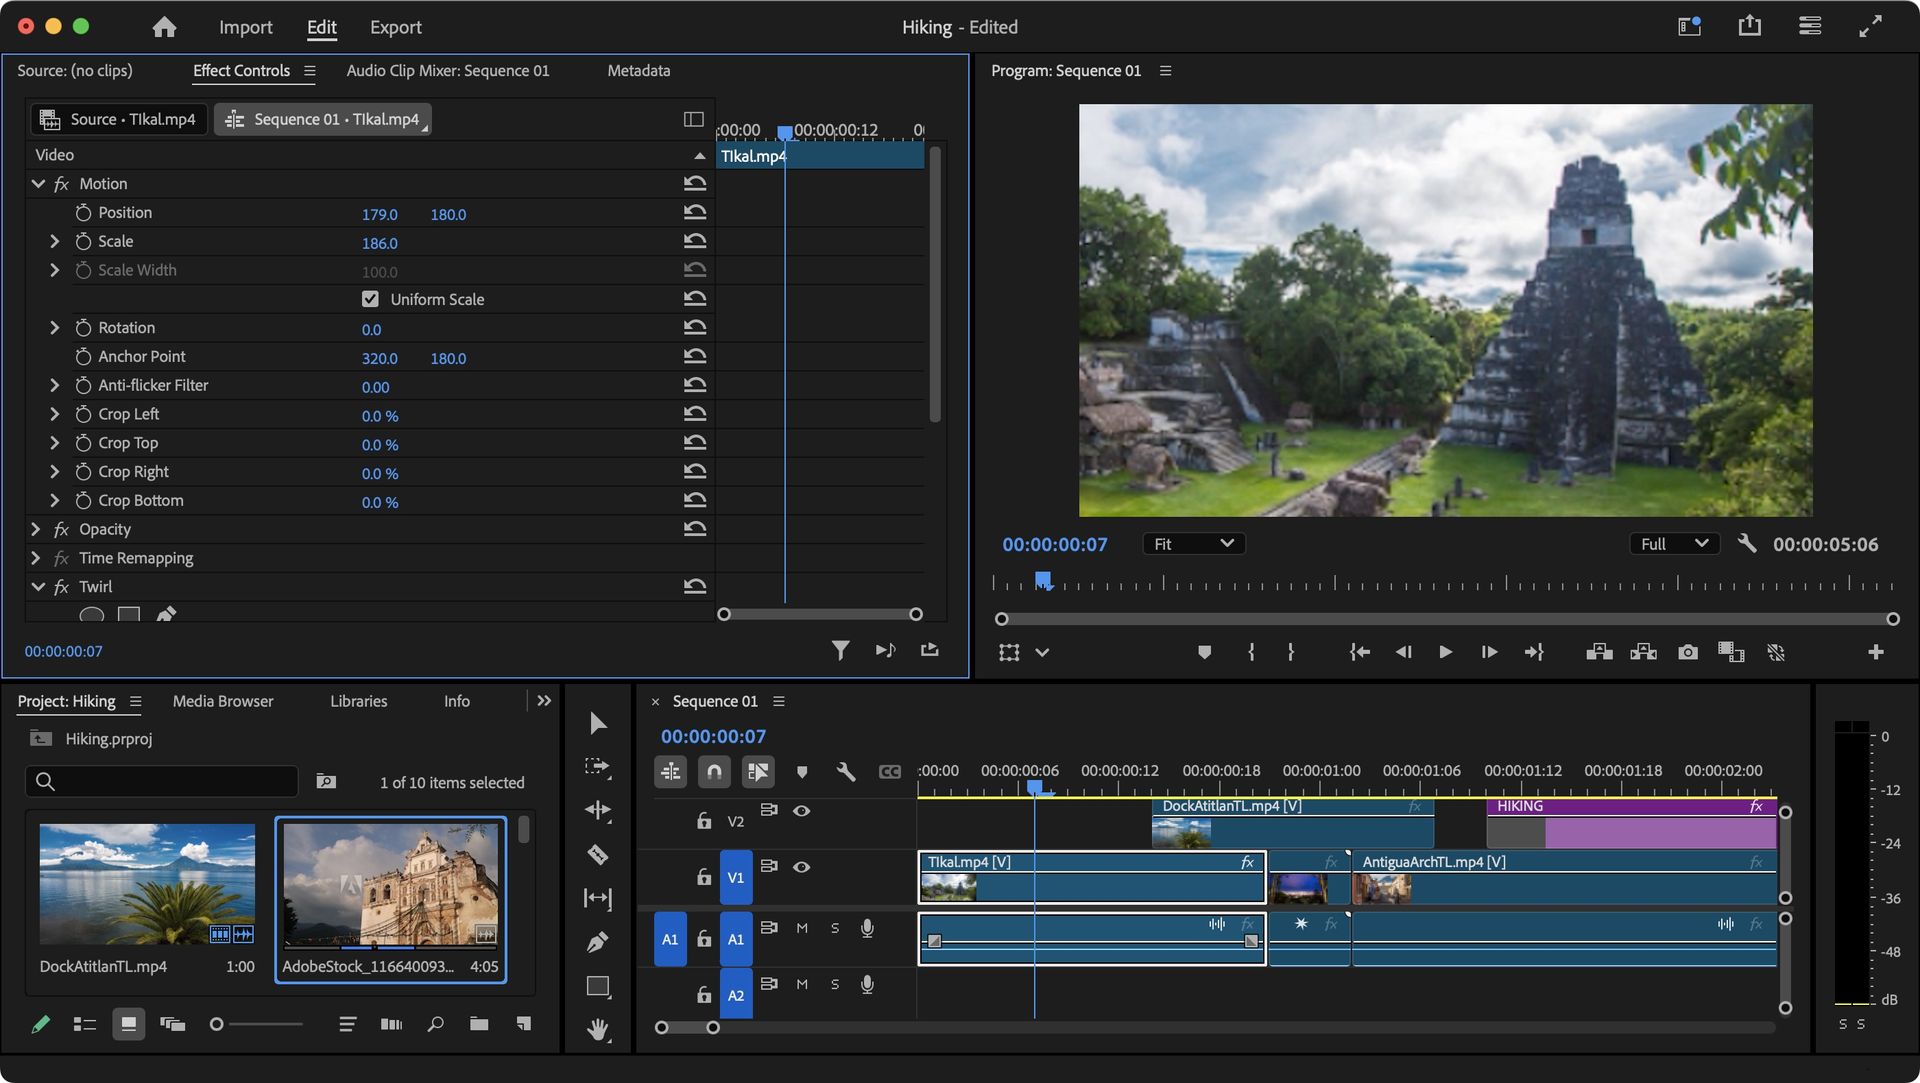Select the Hand tool in the timeline toolbar

point(598,1028)
